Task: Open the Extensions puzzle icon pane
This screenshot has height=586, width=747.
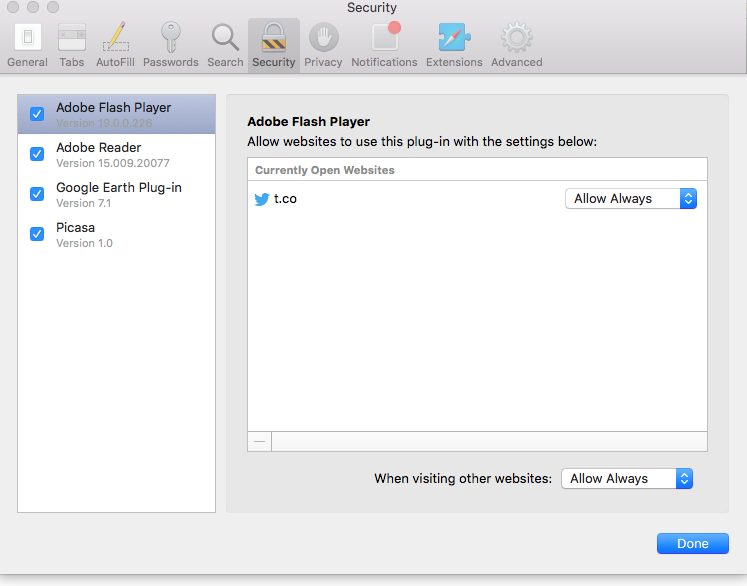Action: 454,45
